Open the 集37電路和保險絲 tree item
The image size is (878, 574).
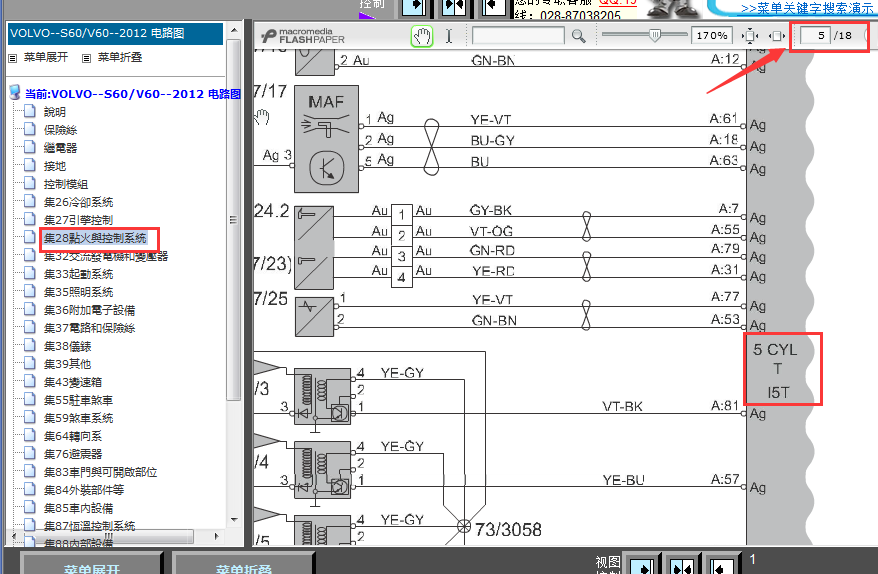[90, 328]
